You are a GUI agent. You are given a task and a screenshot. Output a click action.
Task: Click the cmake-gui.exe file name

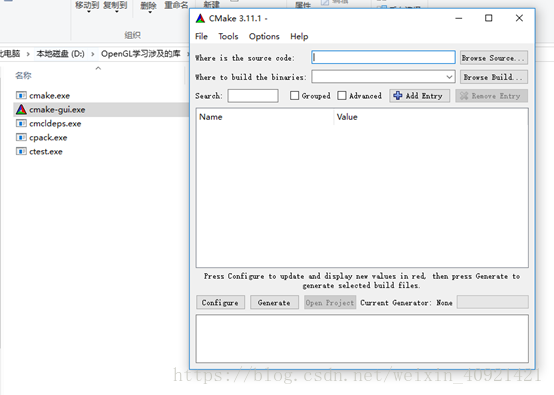pos(57,110)
